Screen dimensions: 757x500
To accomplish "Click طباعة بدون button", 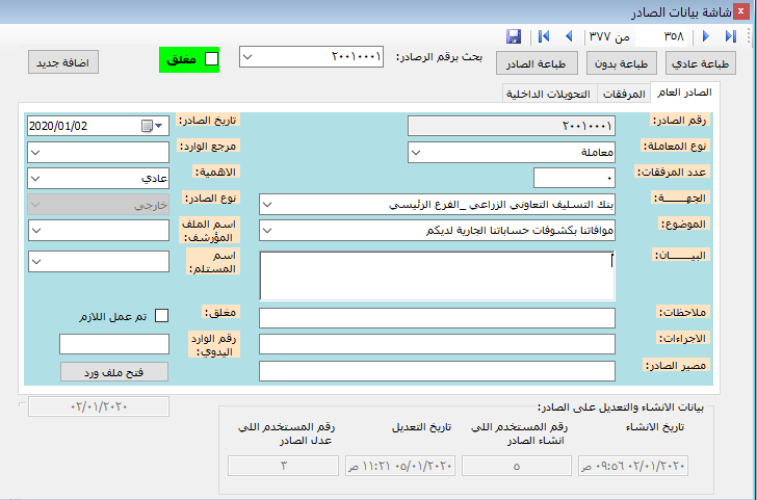I will pyautogui.click(x=621, y=63).
